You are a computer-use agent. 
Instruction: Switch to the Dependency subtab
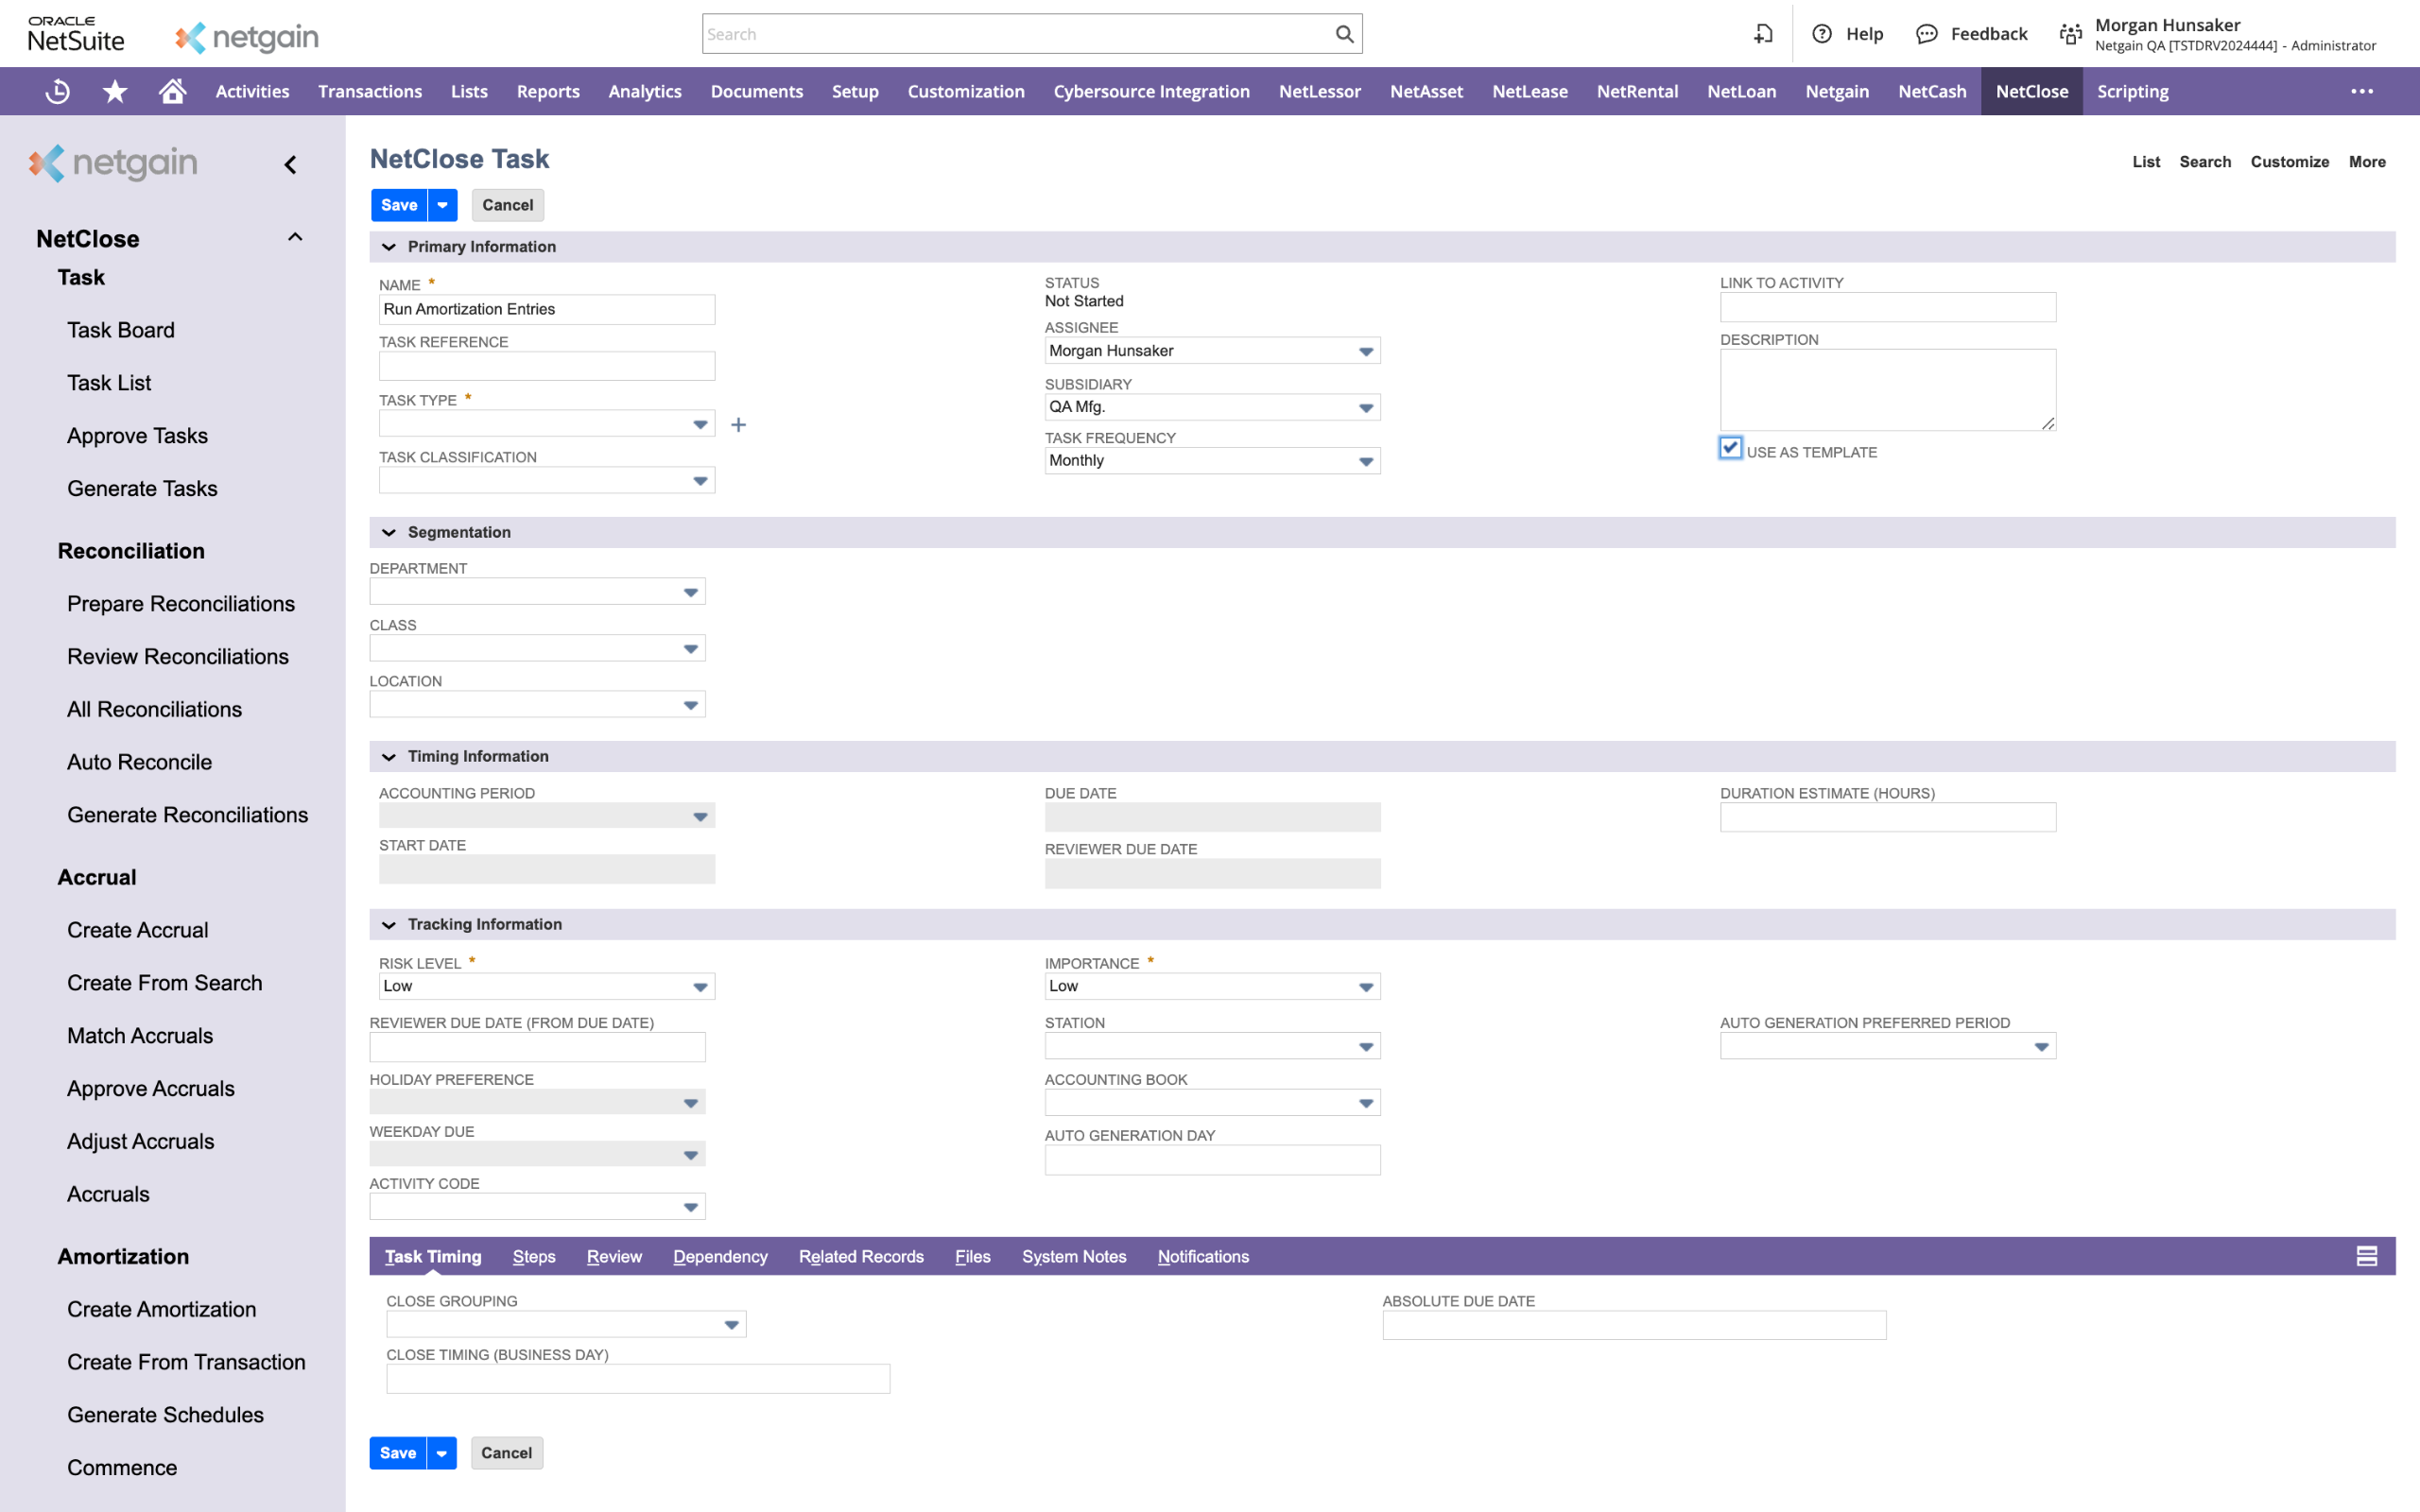coord(720,1256)
